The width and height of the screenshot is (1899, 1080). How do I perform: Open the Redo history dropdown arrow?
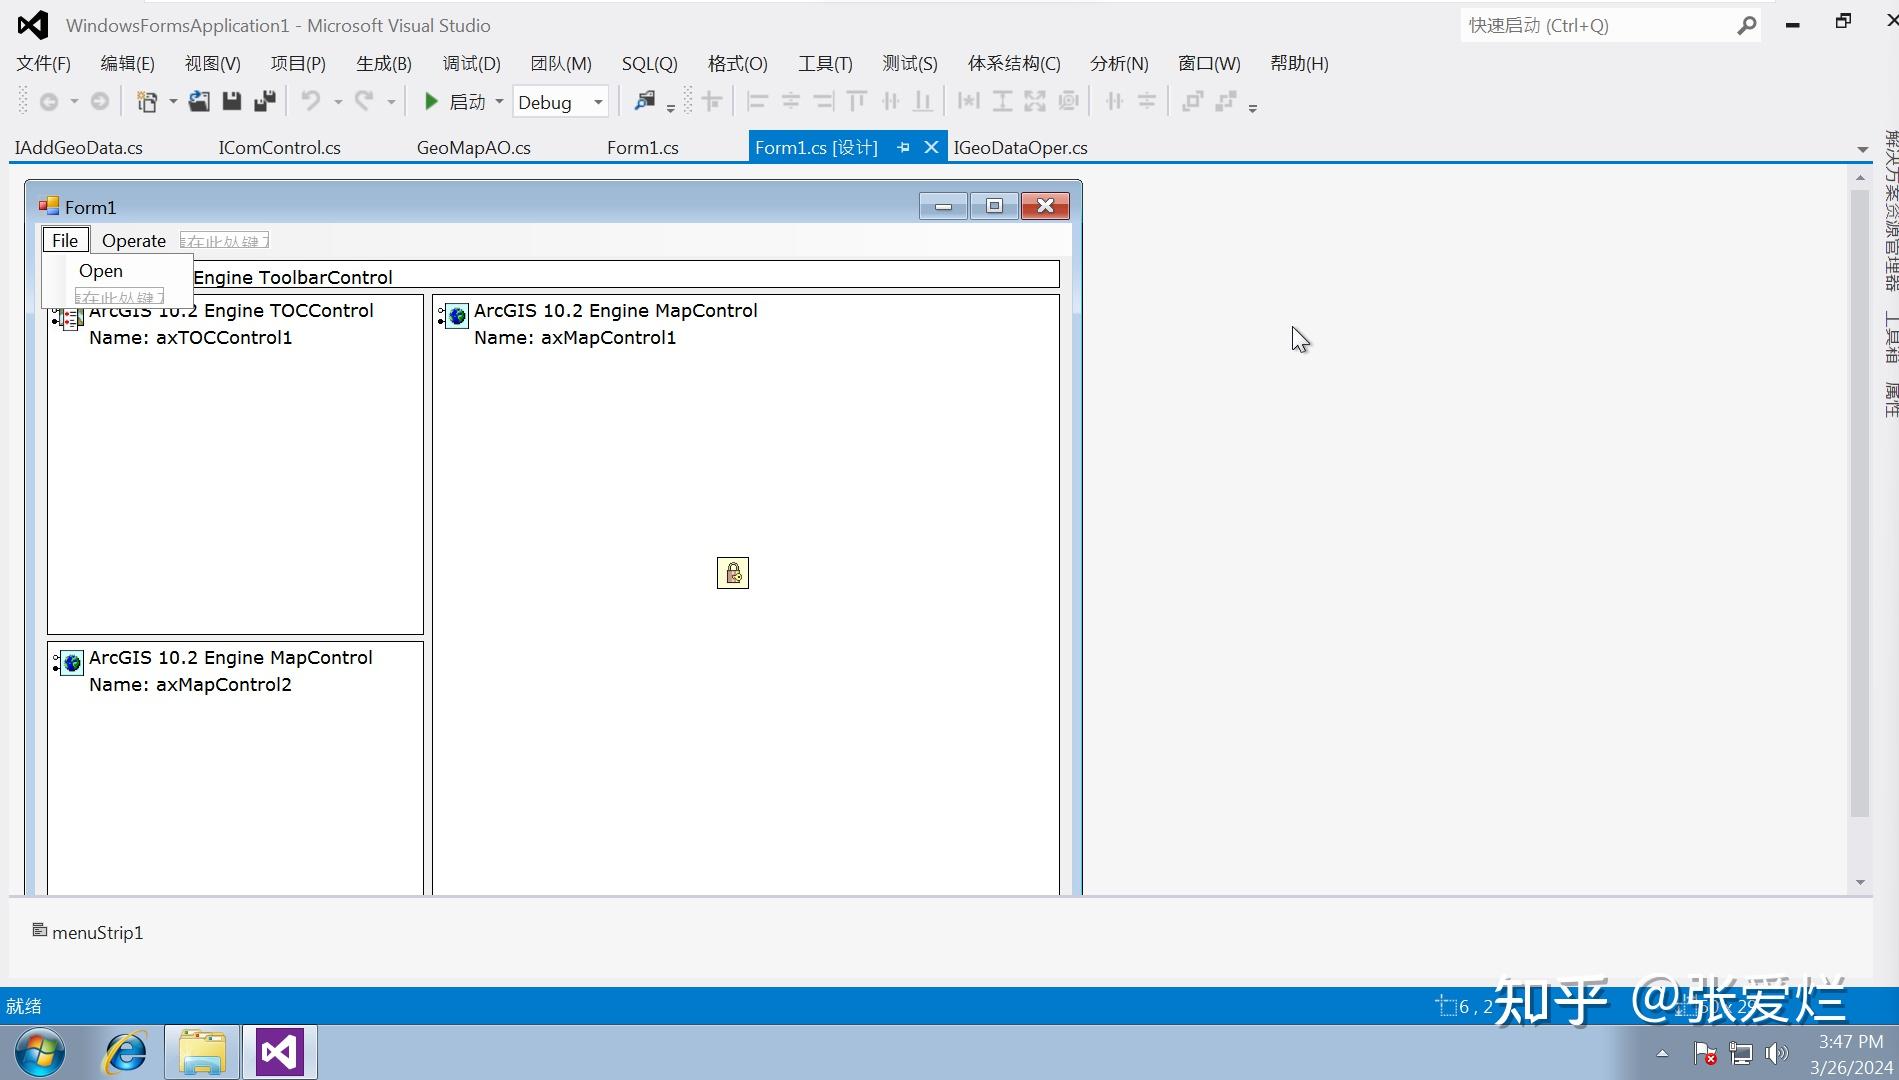tap(391, 102)
